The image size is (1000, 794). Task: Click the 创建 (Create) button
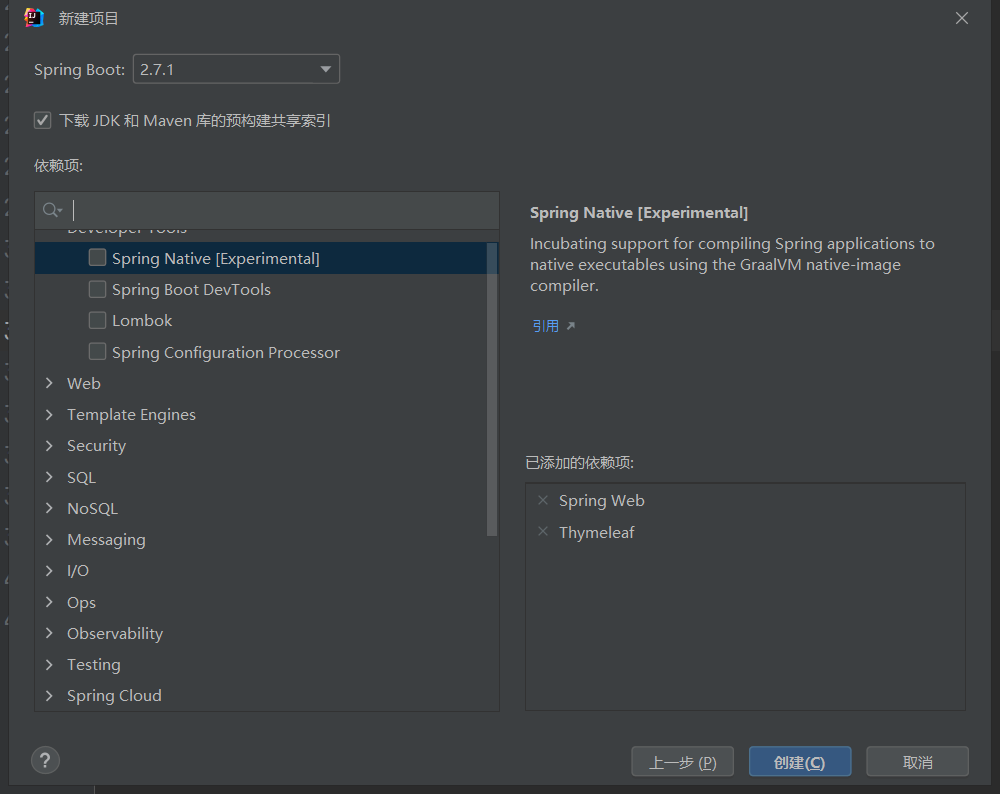tap(799, 762)
